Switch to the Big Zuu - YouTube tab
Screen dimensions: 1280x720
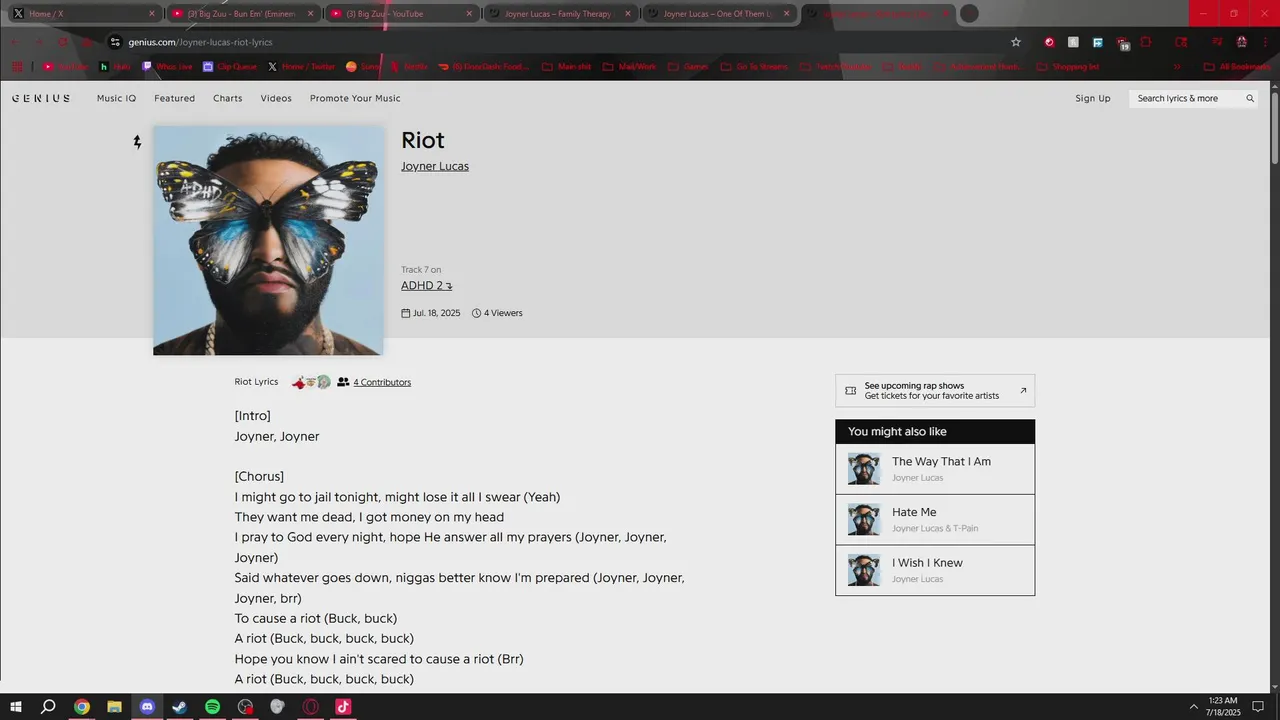pyautogui.click(x=401, y=14)
